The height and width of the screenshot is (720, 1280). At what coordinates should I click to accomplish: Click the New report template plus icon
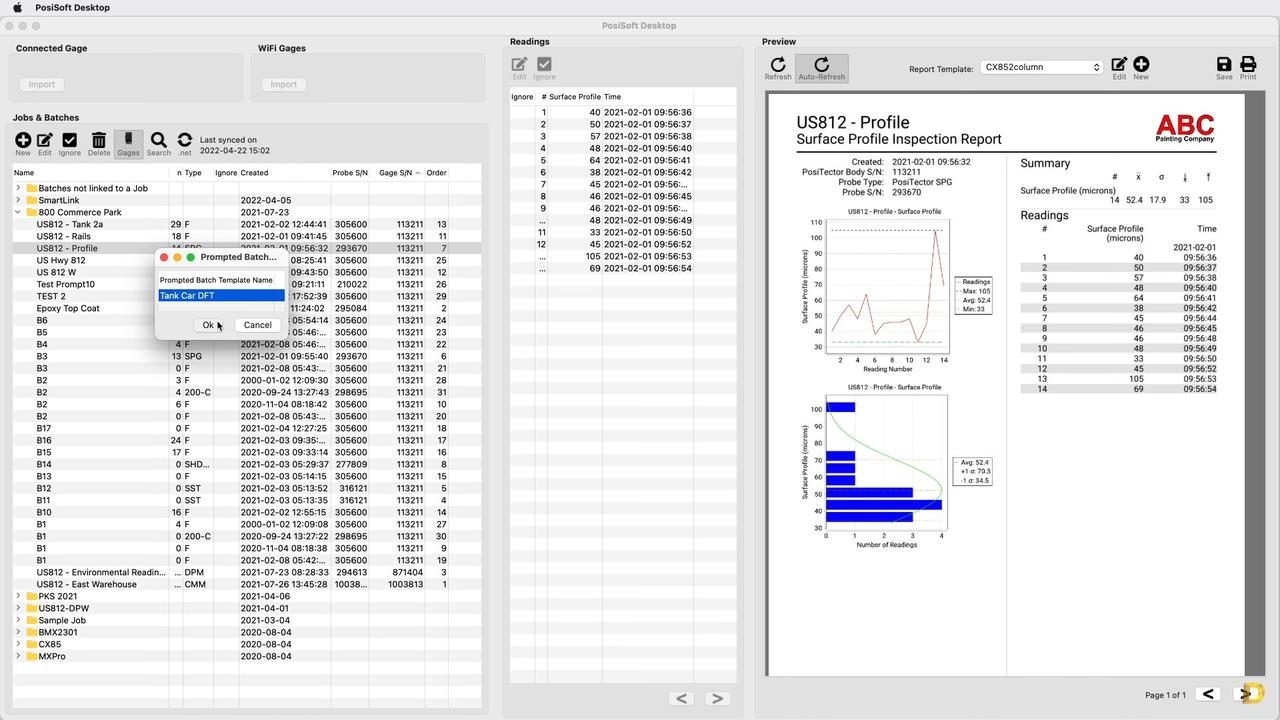(x=1141, y=66)
